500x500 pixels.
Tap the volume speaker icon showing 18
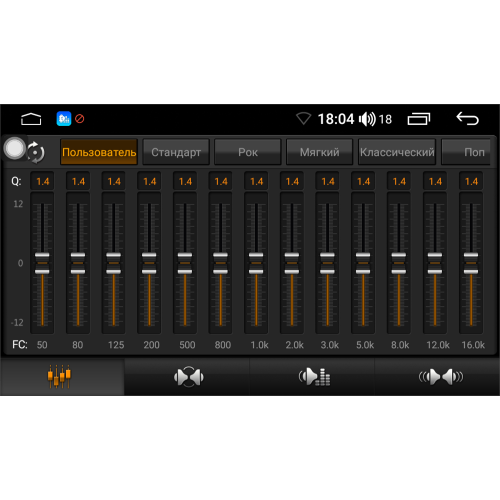(x=367, y=119)
